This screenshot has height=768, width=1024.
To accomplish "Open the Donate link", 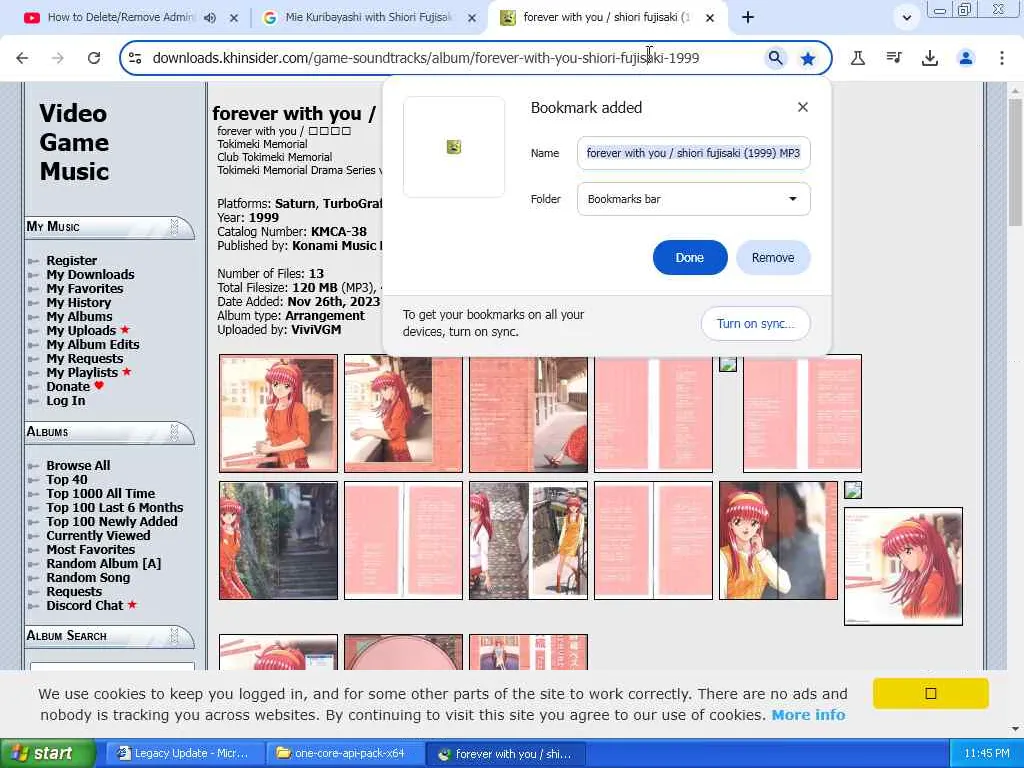I will [68, 387].
